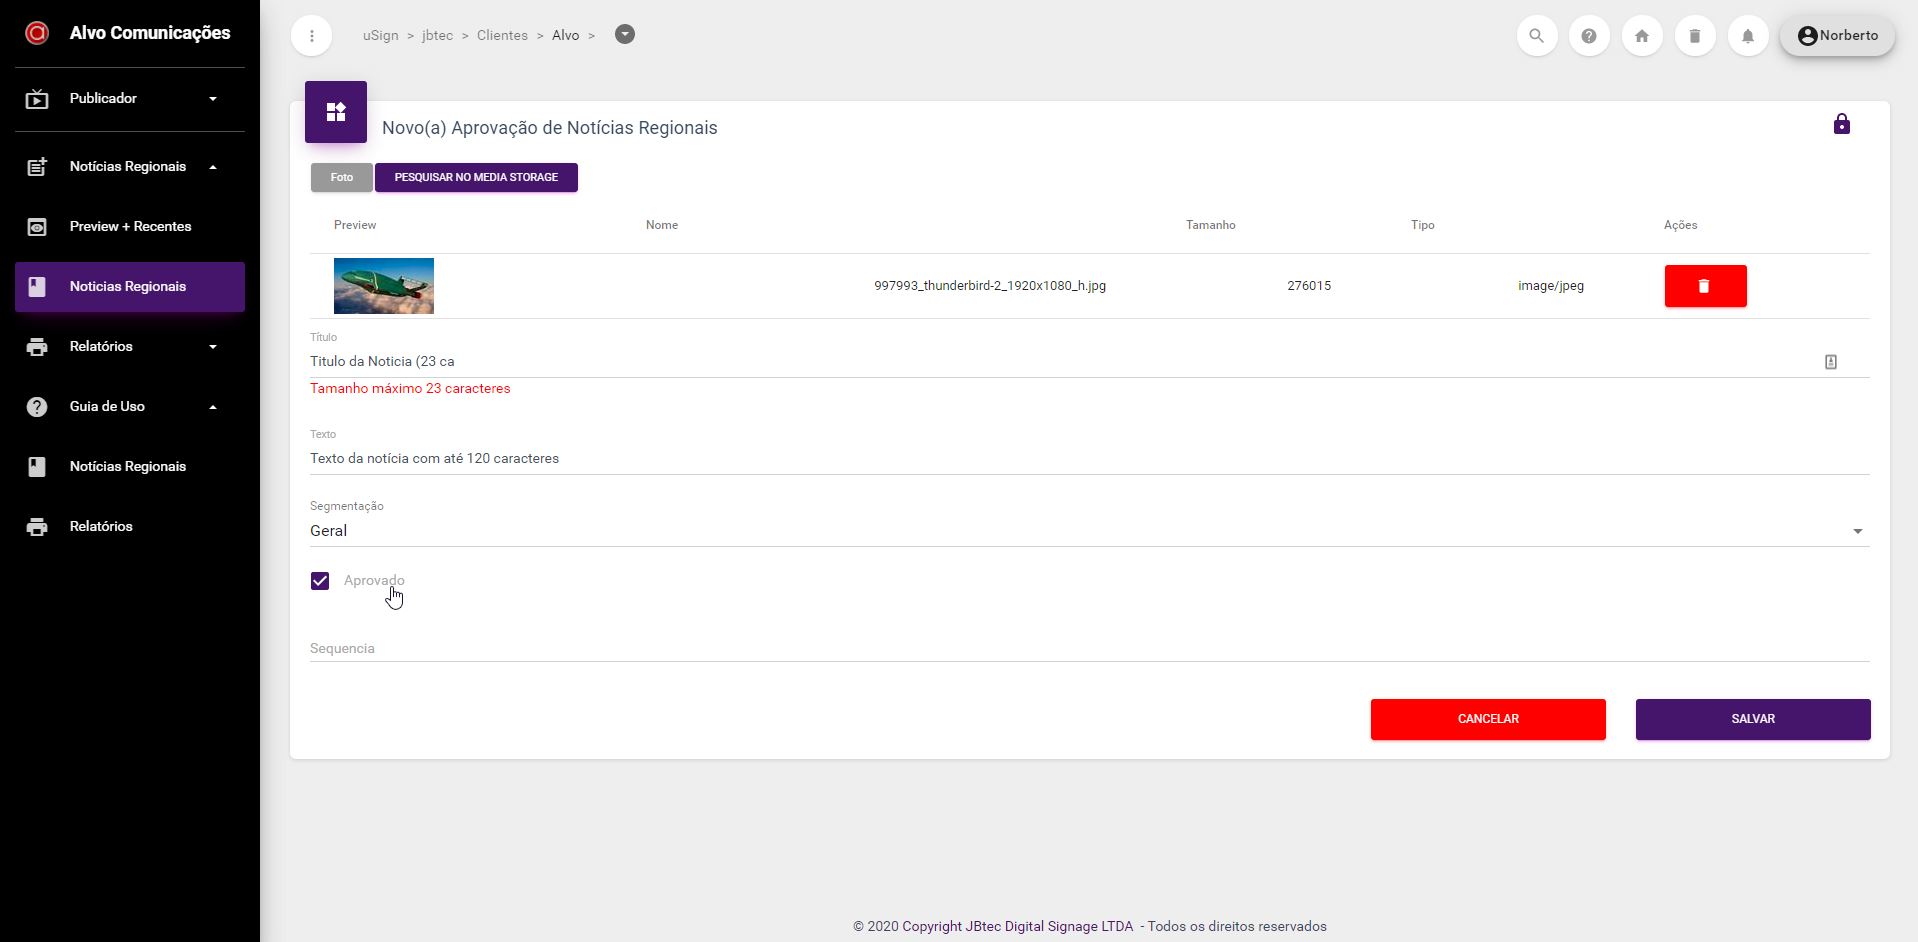The image size is (1918, 942).
Task: Click the thunderbird preview thumbnail
Action: coord(384,286)
